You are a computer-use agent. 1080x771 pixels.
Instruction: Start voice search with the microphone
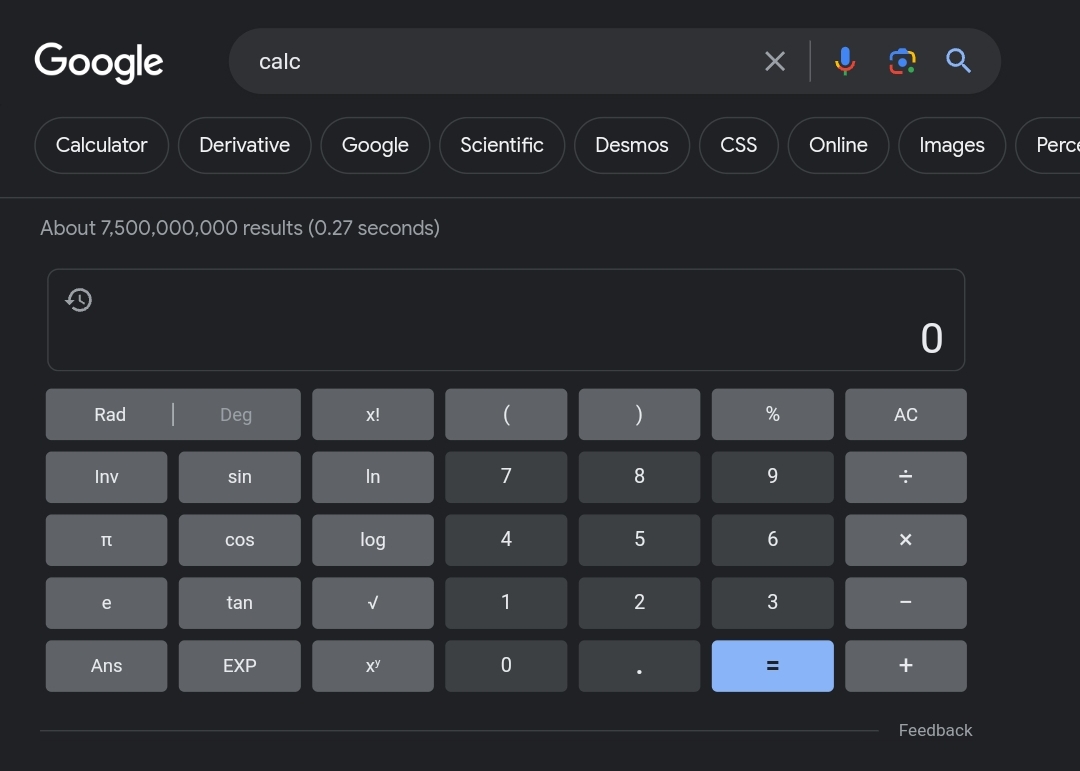(x=845, y=61)
